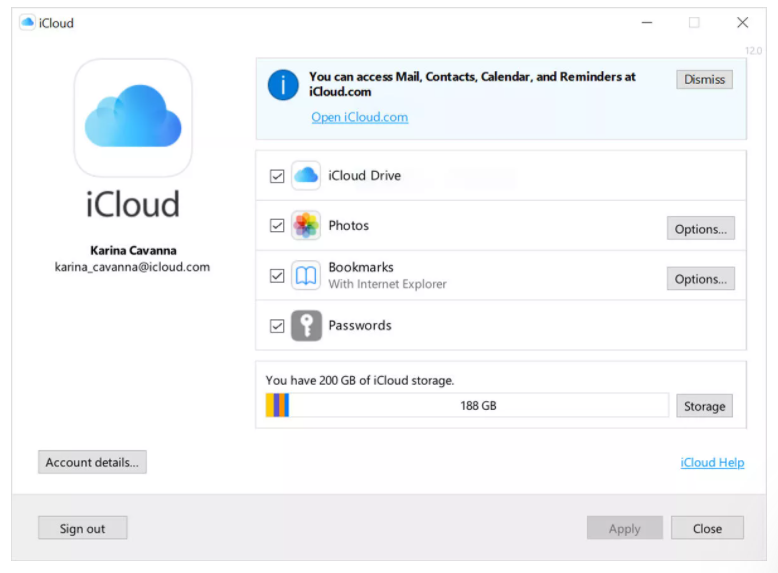Screen dimensions: 778x573
Task: Click the Bookmarks book icon
Action: pyautogui.click(x=306, y=275)
